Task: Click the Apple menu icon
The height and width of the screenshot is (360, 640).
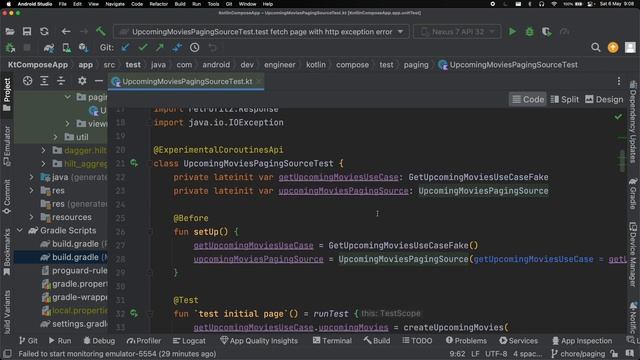Action: coord(8,4)
